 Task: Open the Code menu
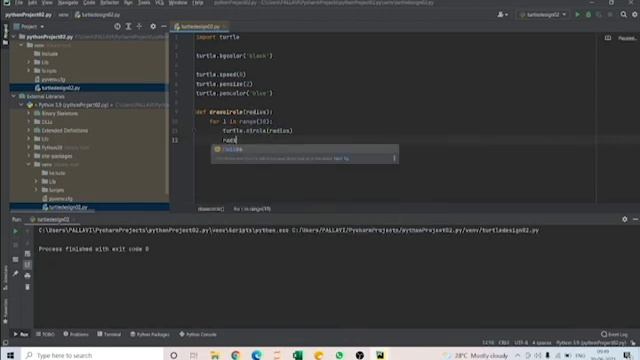(x=89, y=2)
